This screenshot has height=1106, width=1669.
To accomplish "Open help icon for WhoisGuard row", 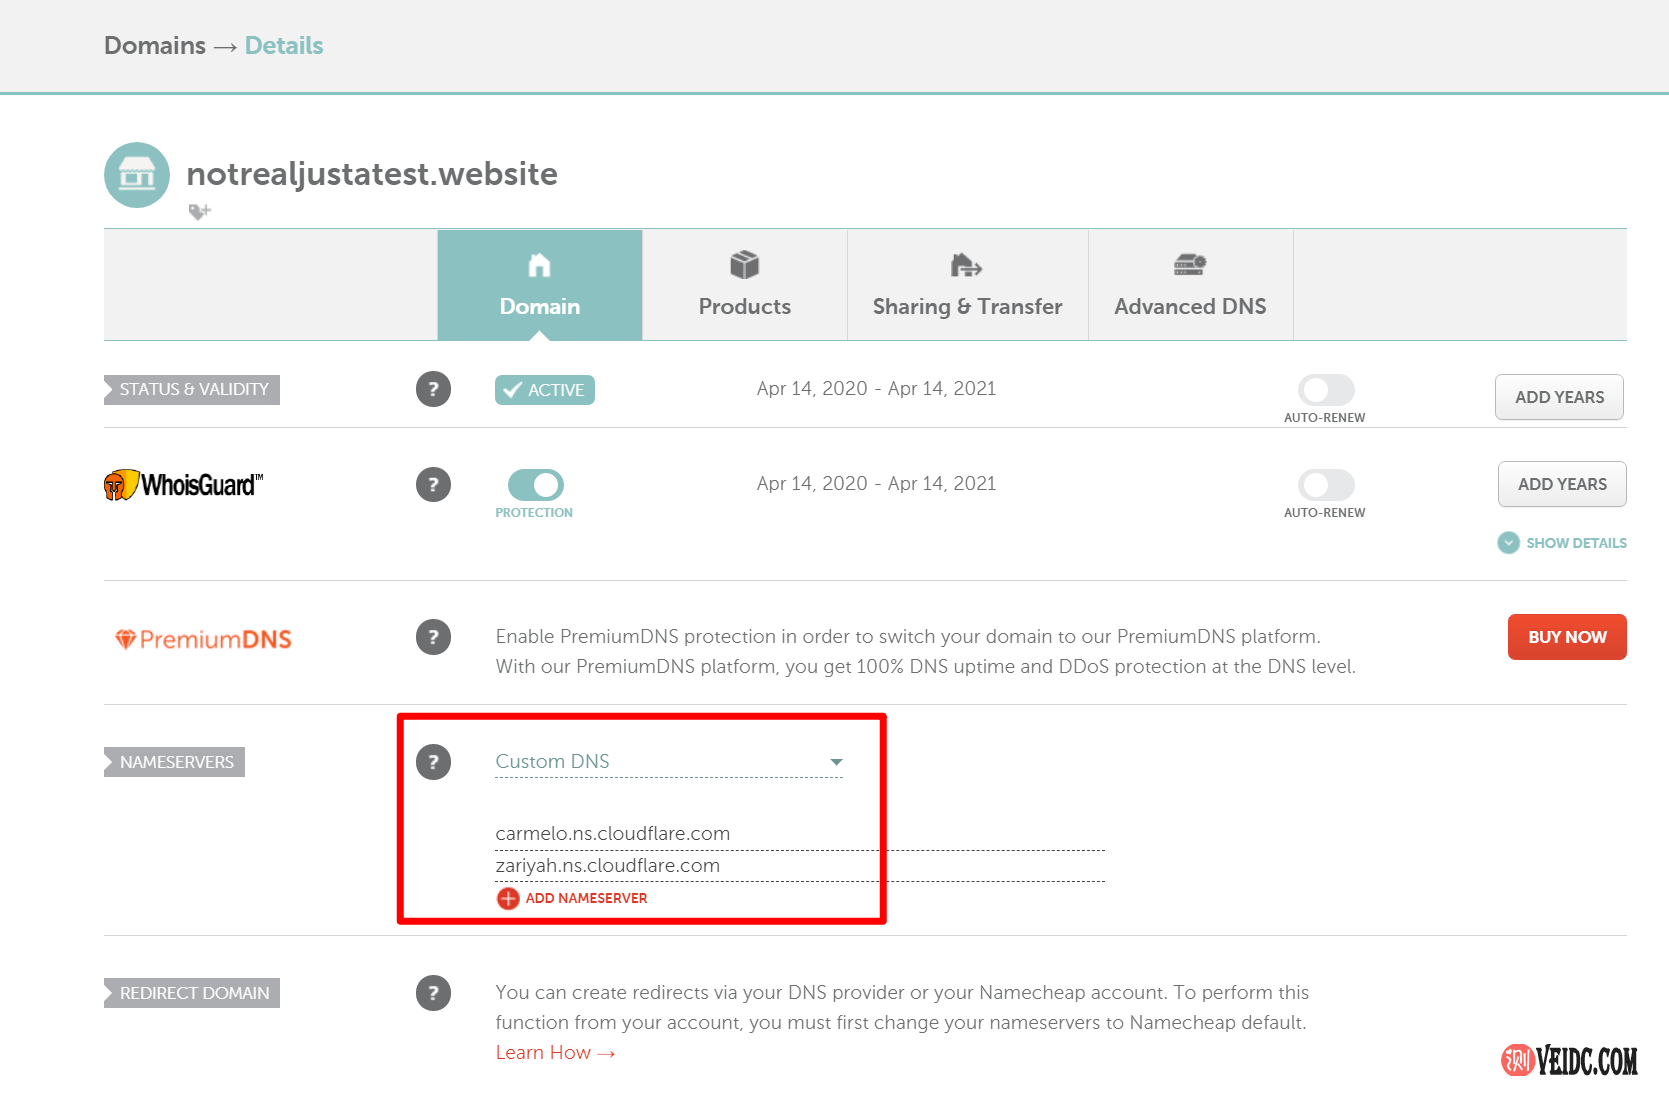I will [433, 485].
